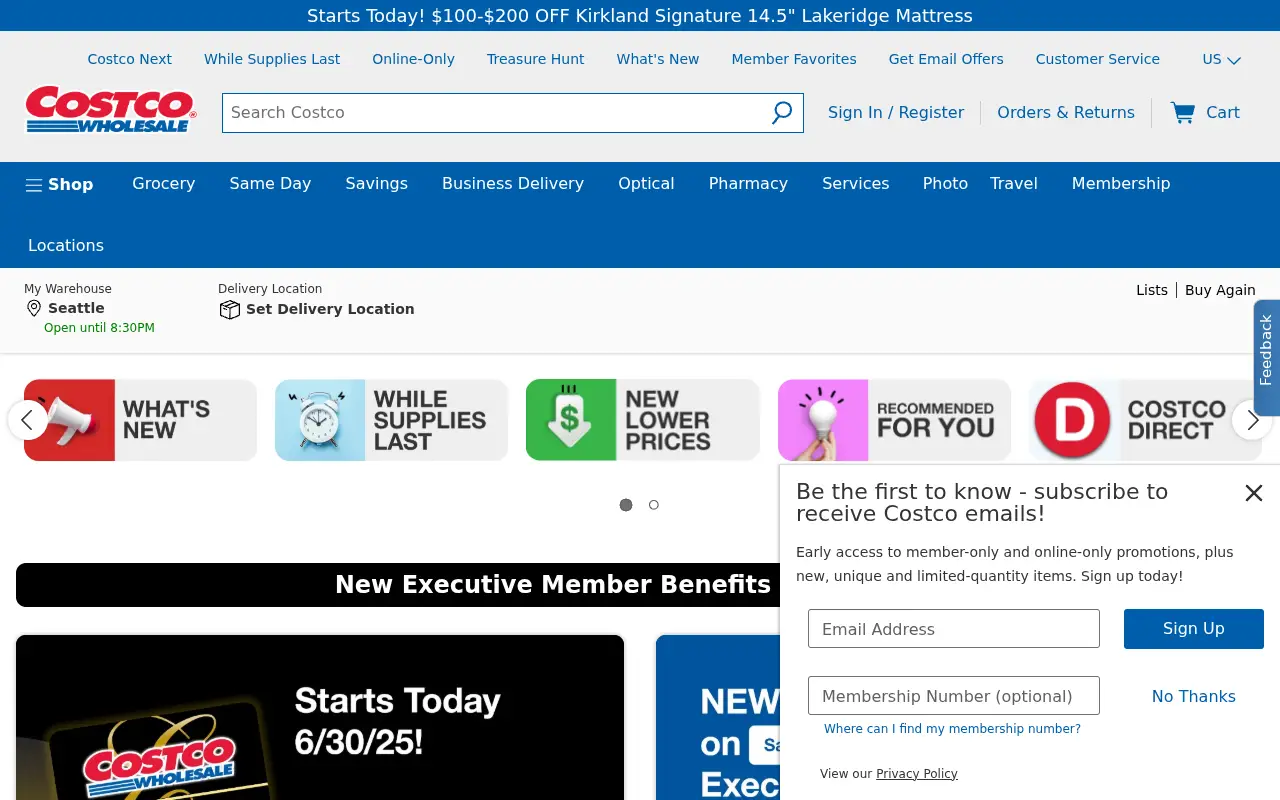Open the Treasure Hunt link

(536, 59)
